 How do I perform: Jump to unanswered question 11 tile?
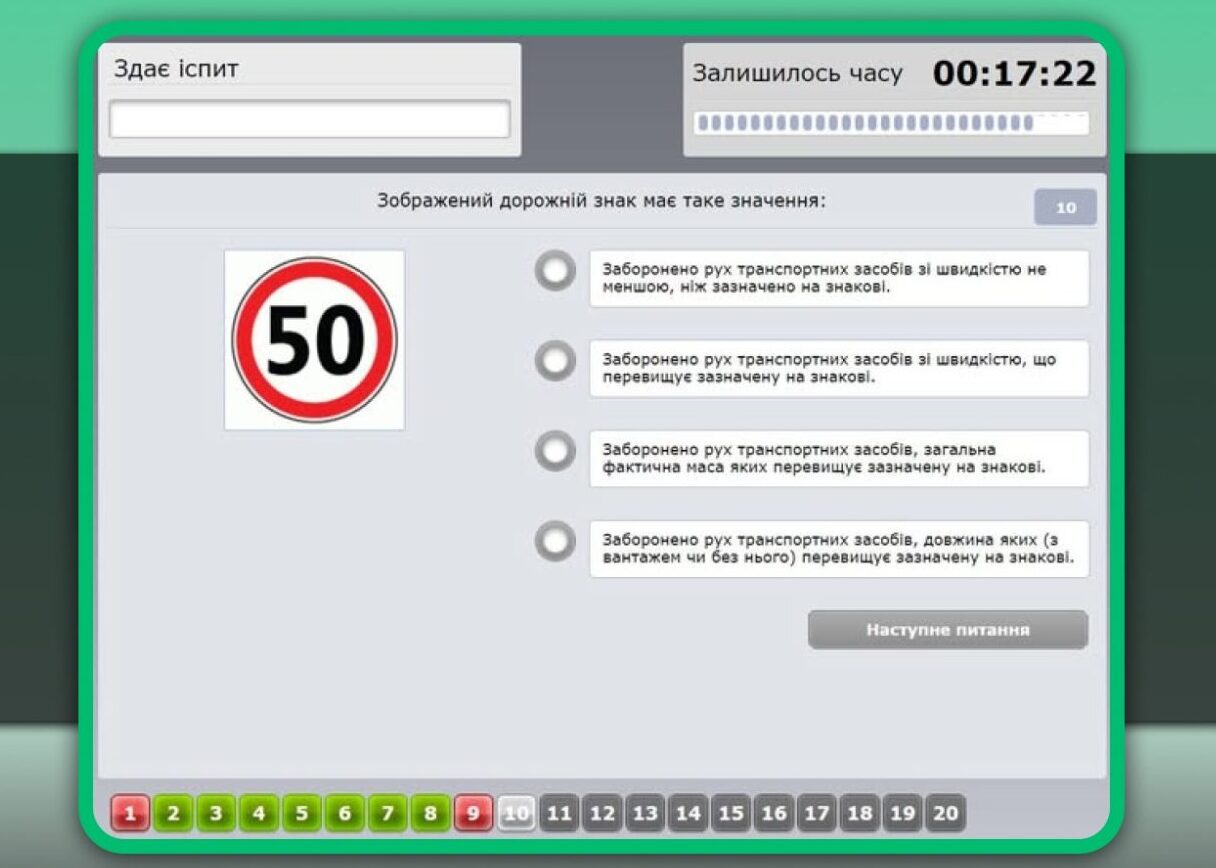coord(559,813)
